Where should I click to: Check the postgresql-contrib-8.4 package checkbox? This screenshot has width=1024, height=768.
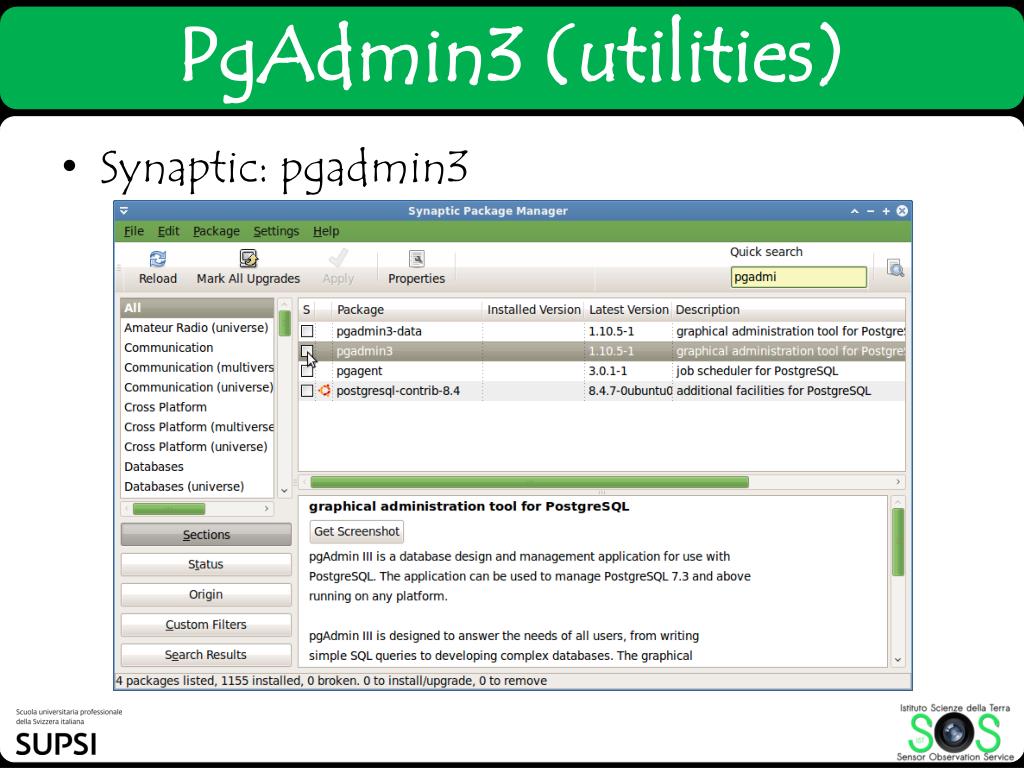(307, 391)
